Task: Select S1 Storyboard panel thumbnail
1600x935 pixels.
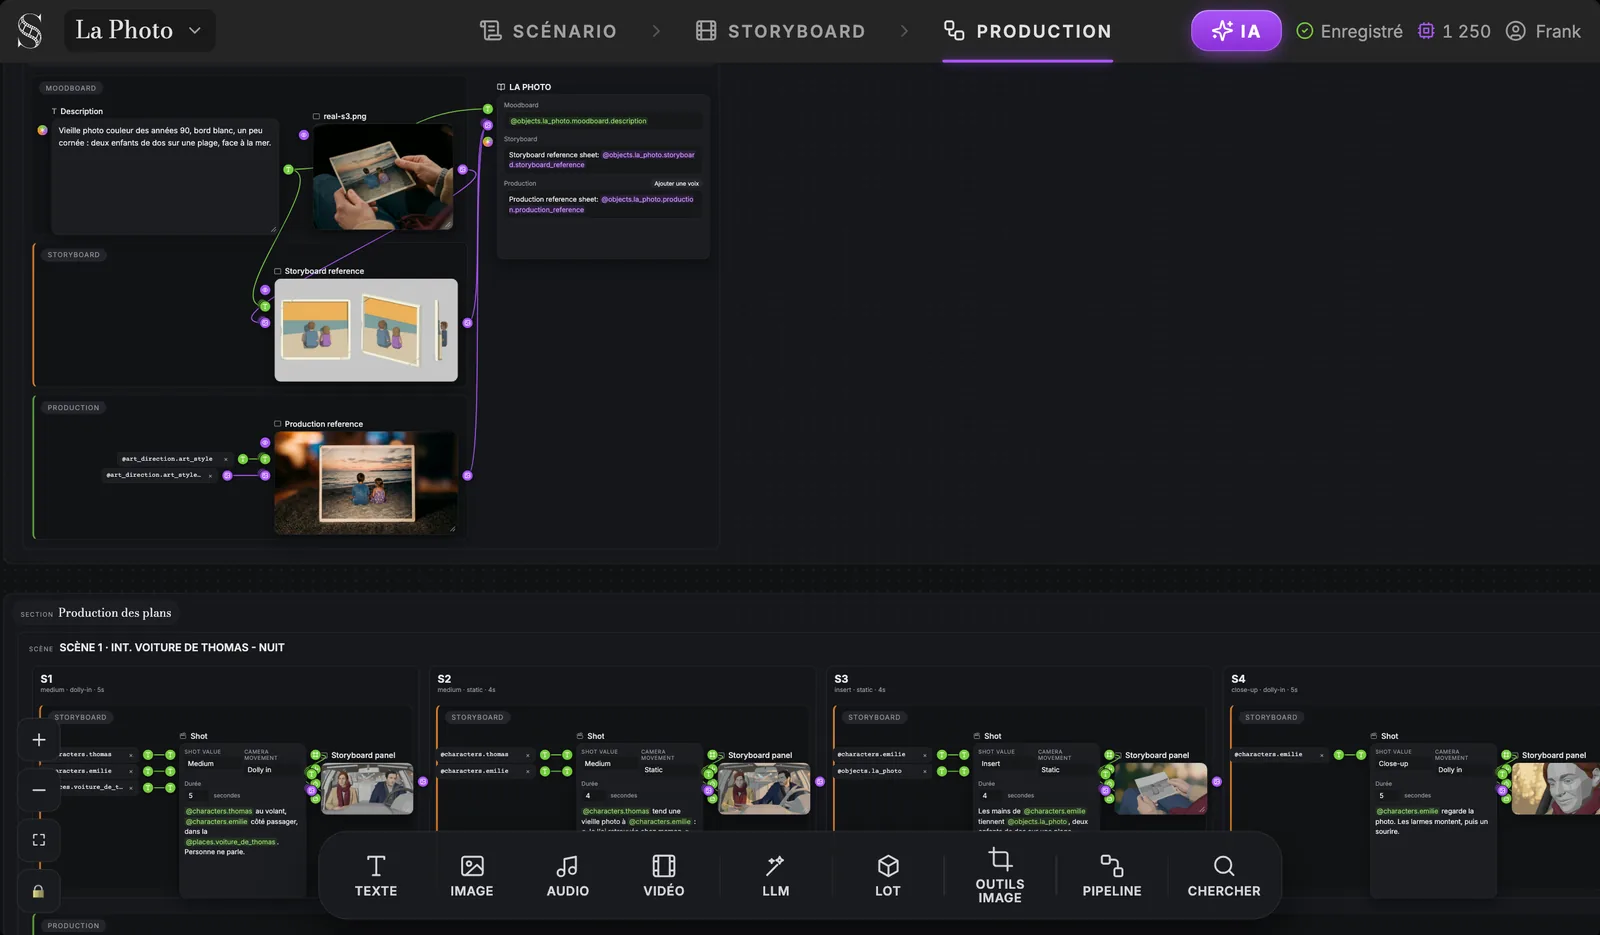Action: pos(367,789)
